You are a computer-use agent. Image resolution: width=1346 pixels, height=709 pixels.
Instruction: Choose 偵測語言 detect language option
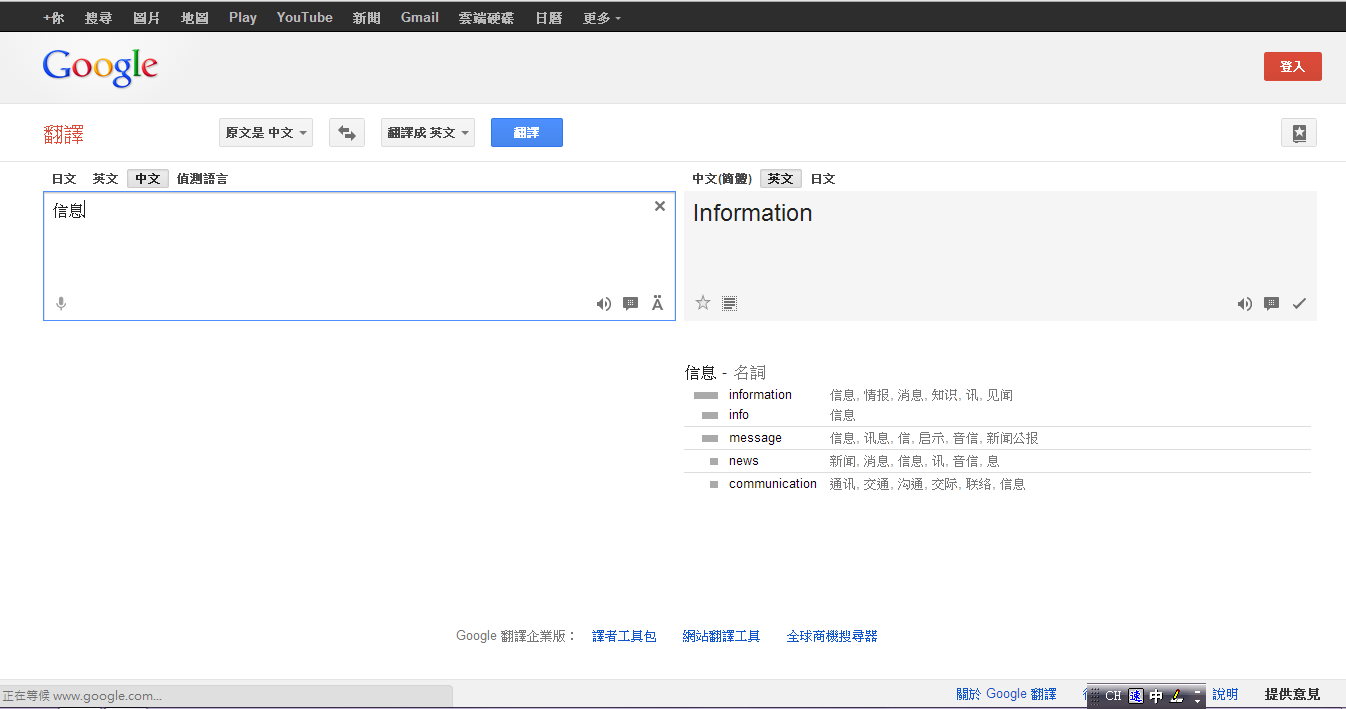tap(202, 179)
